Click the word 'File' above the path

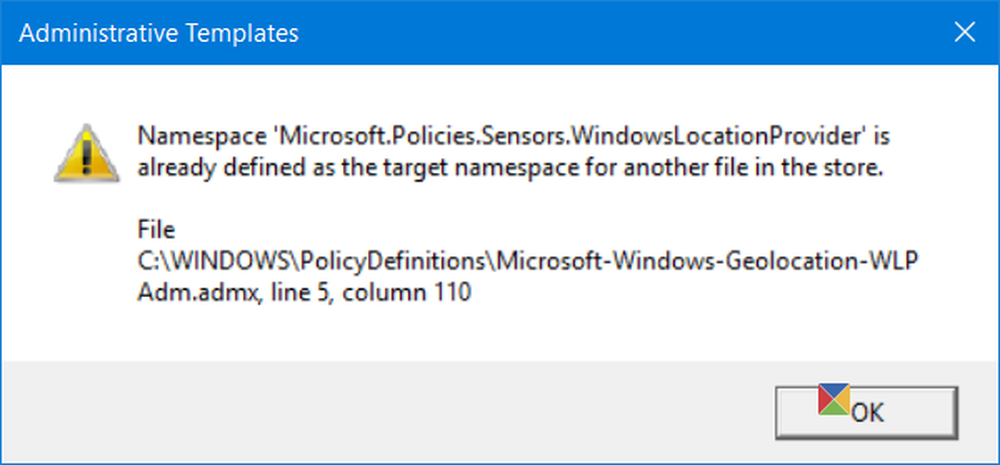click(156, 230)
